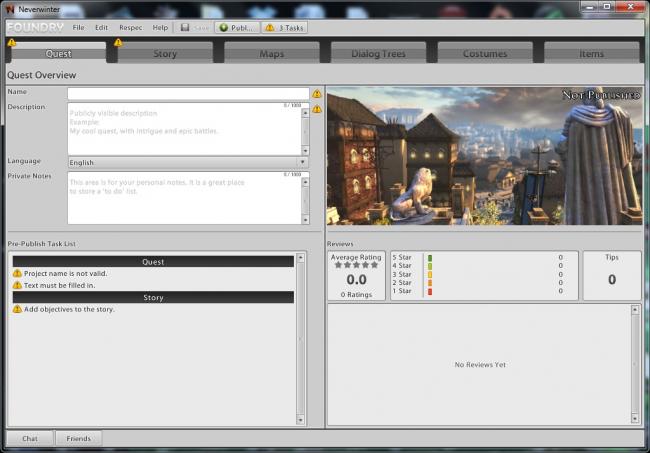
Task: Switch to the Dialog Trees tab
Action: point(378,53)
